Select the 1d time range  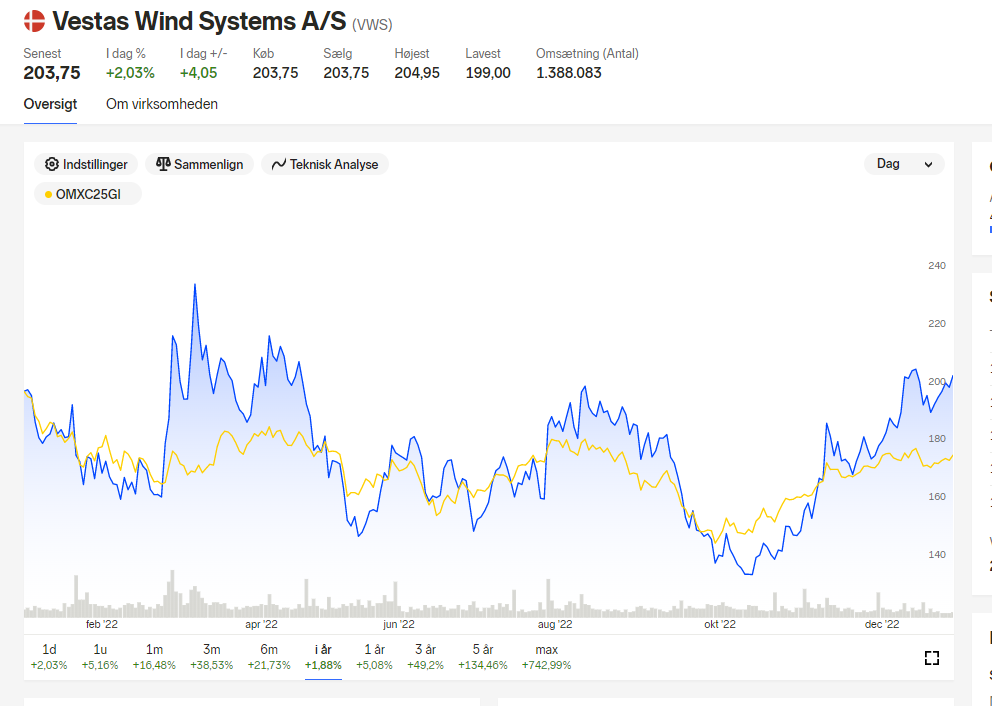[x=49, y=657]
